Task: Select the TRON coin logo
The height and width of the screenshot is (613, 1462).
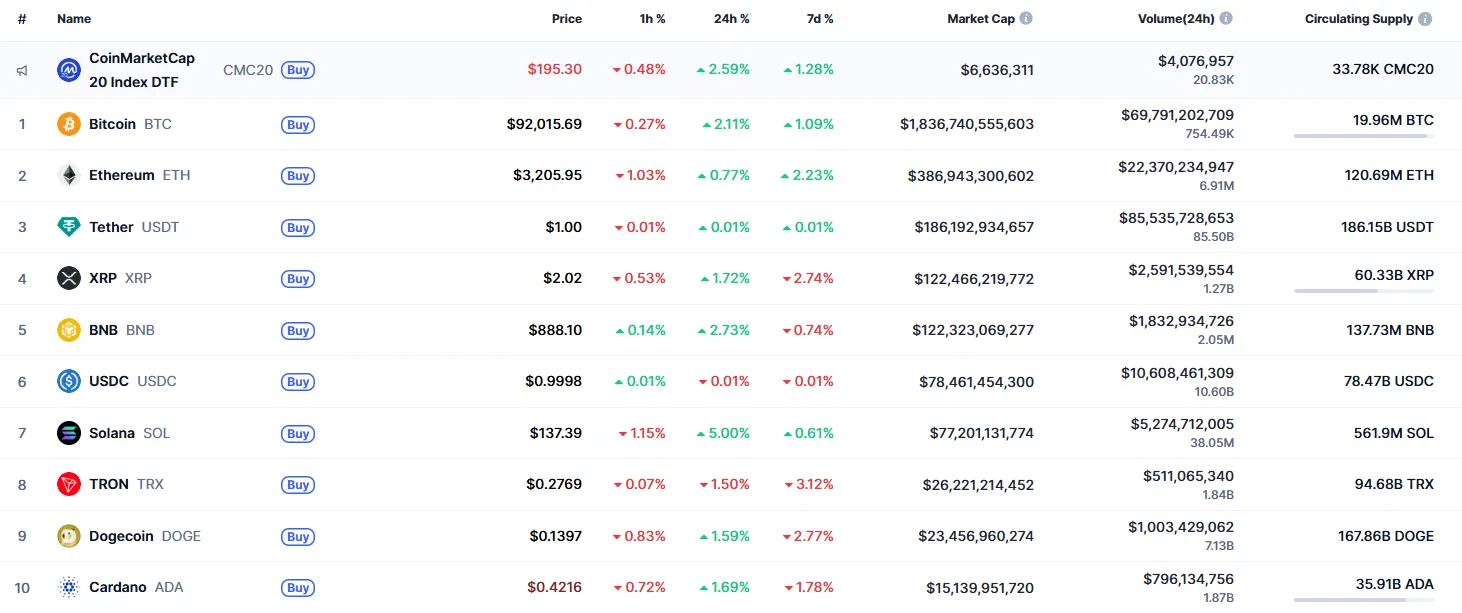Action: (x=68, y=484)
